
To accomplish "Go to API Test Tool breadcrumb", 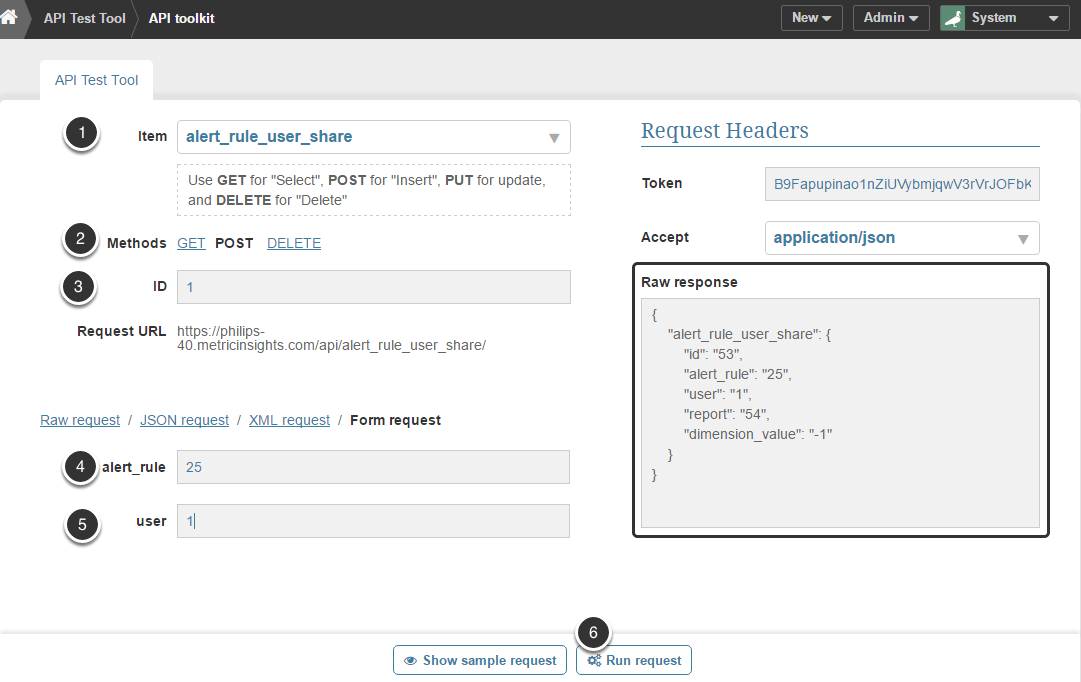I will [84, 18].
